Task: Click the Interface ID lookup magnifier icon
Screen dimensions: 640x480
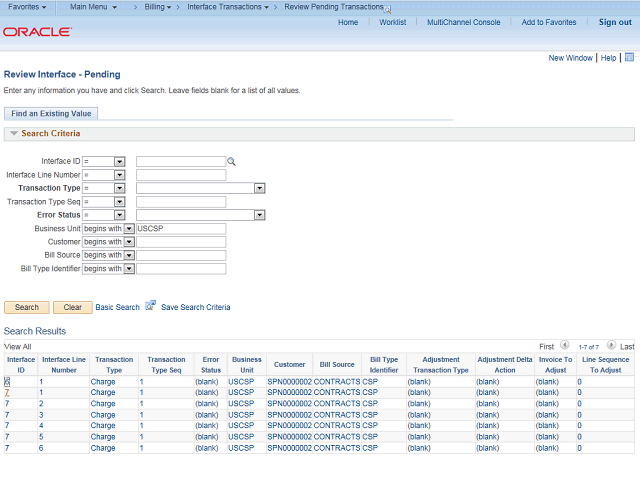Action: point(231,161)
